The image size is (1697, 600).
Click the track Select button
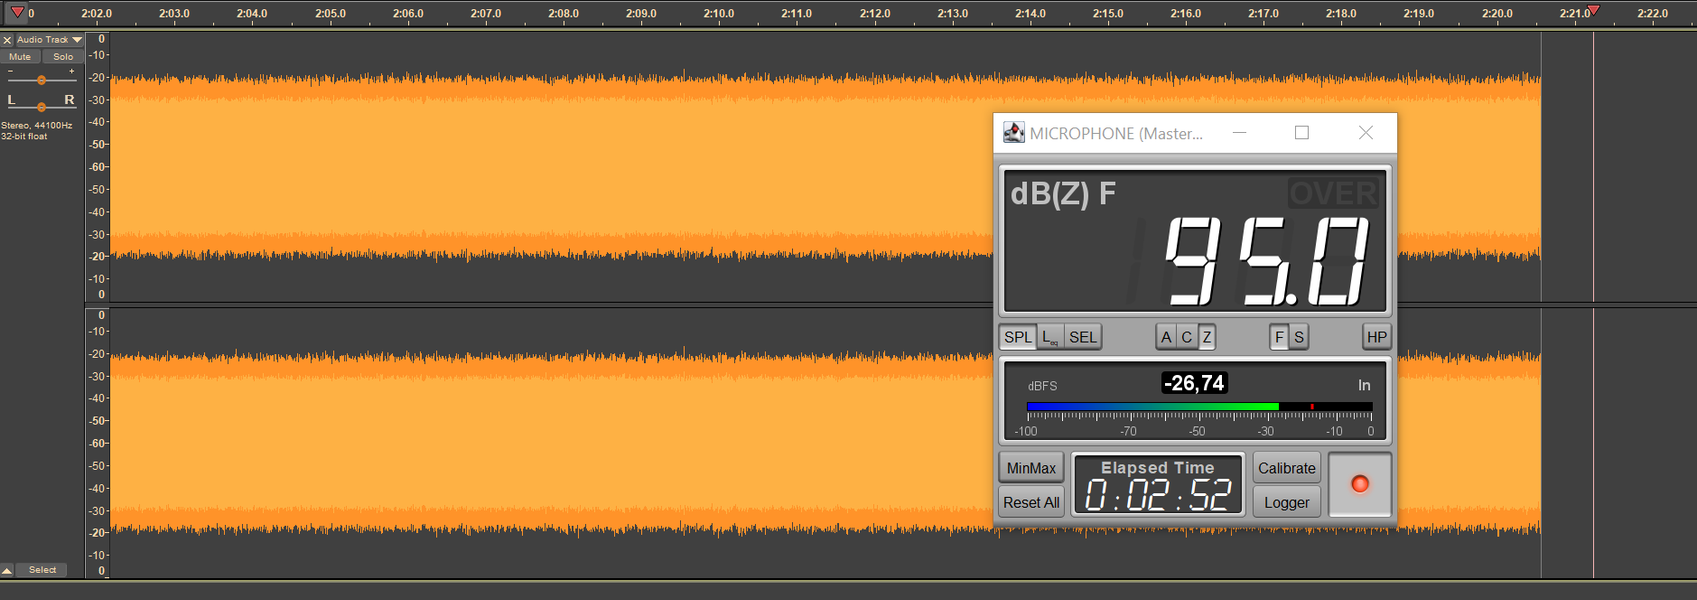[42, 570]
